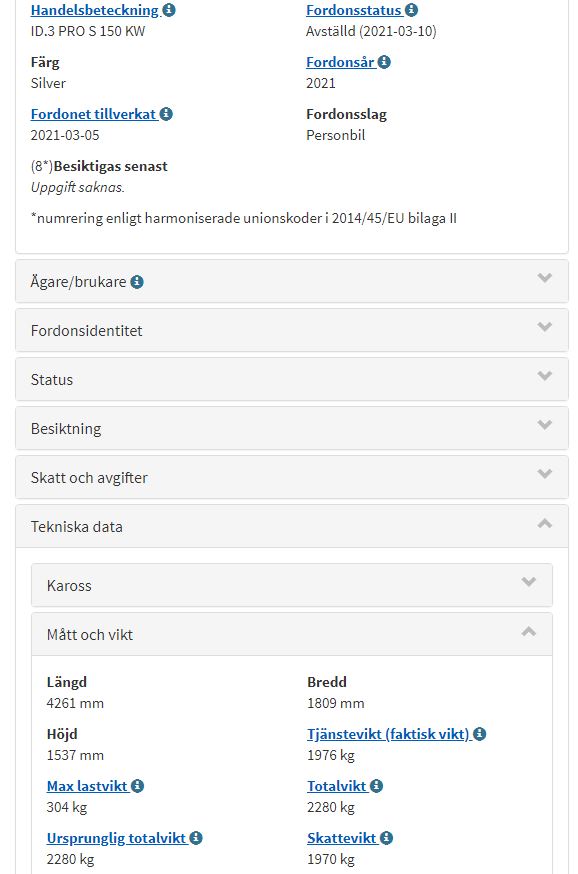The height and width of the screenshot is (874, 578).
Task: Open the Skattevikt link
Action: coord(342,838)
